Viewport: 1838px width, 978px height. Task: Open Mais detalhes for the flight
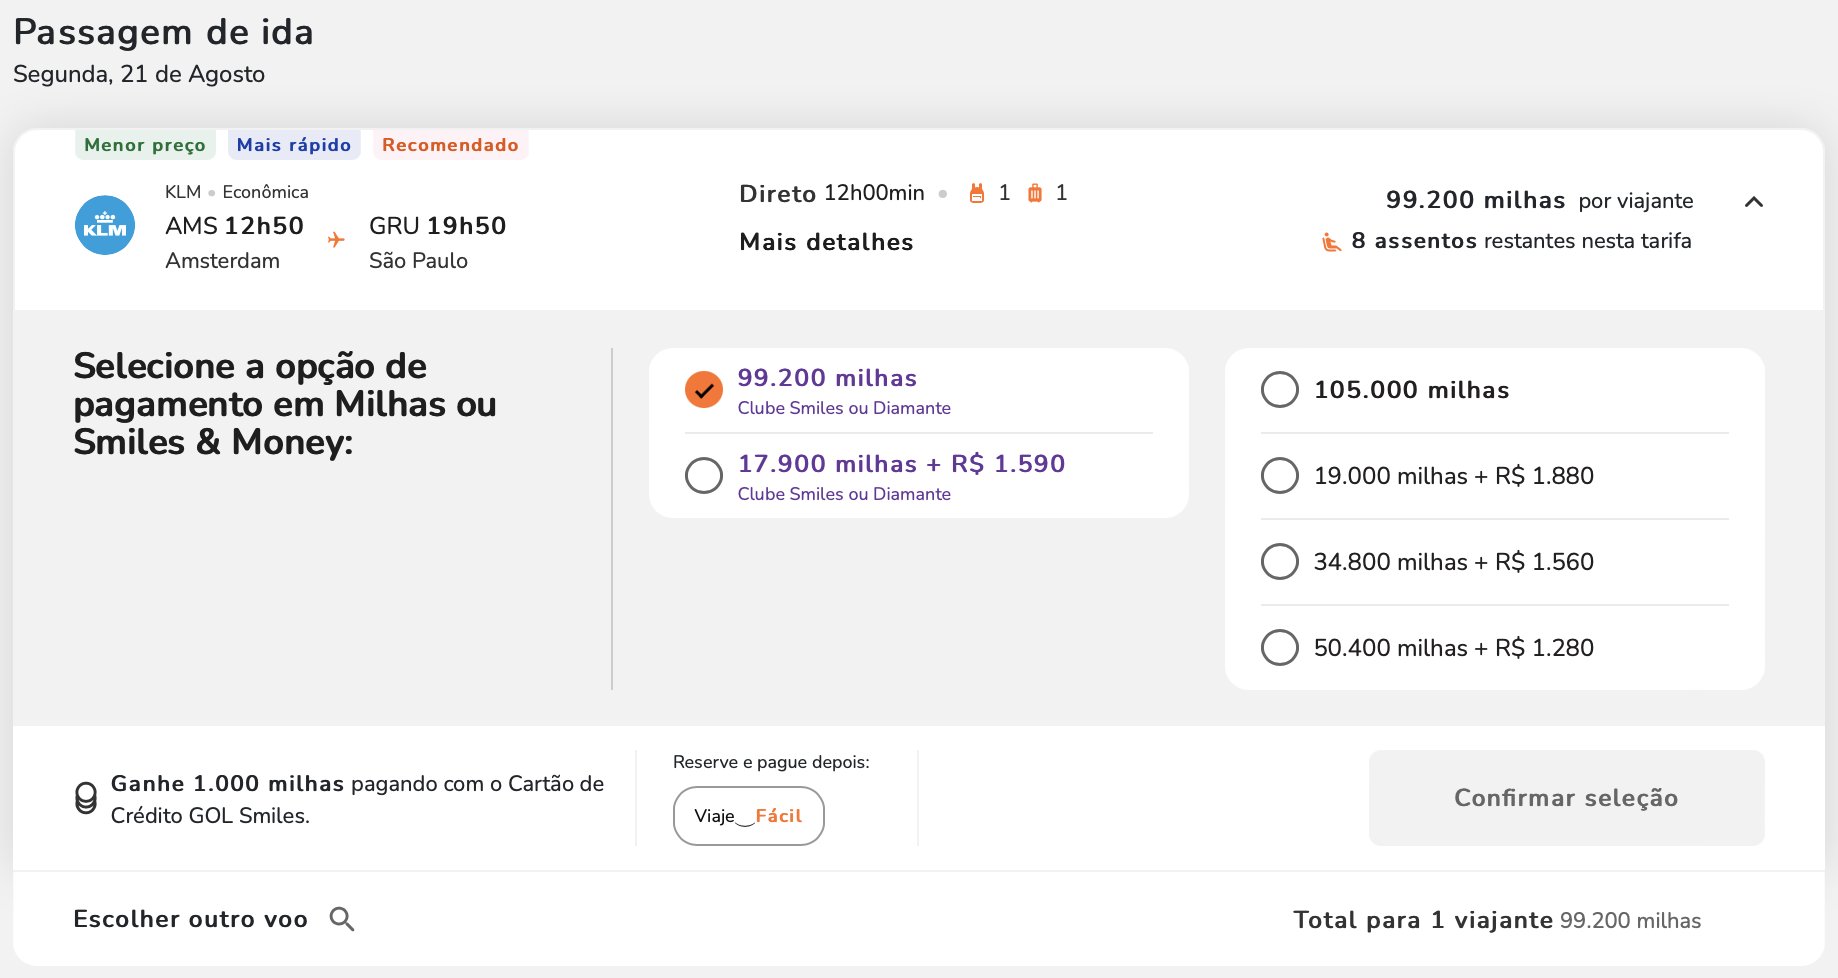826,242
